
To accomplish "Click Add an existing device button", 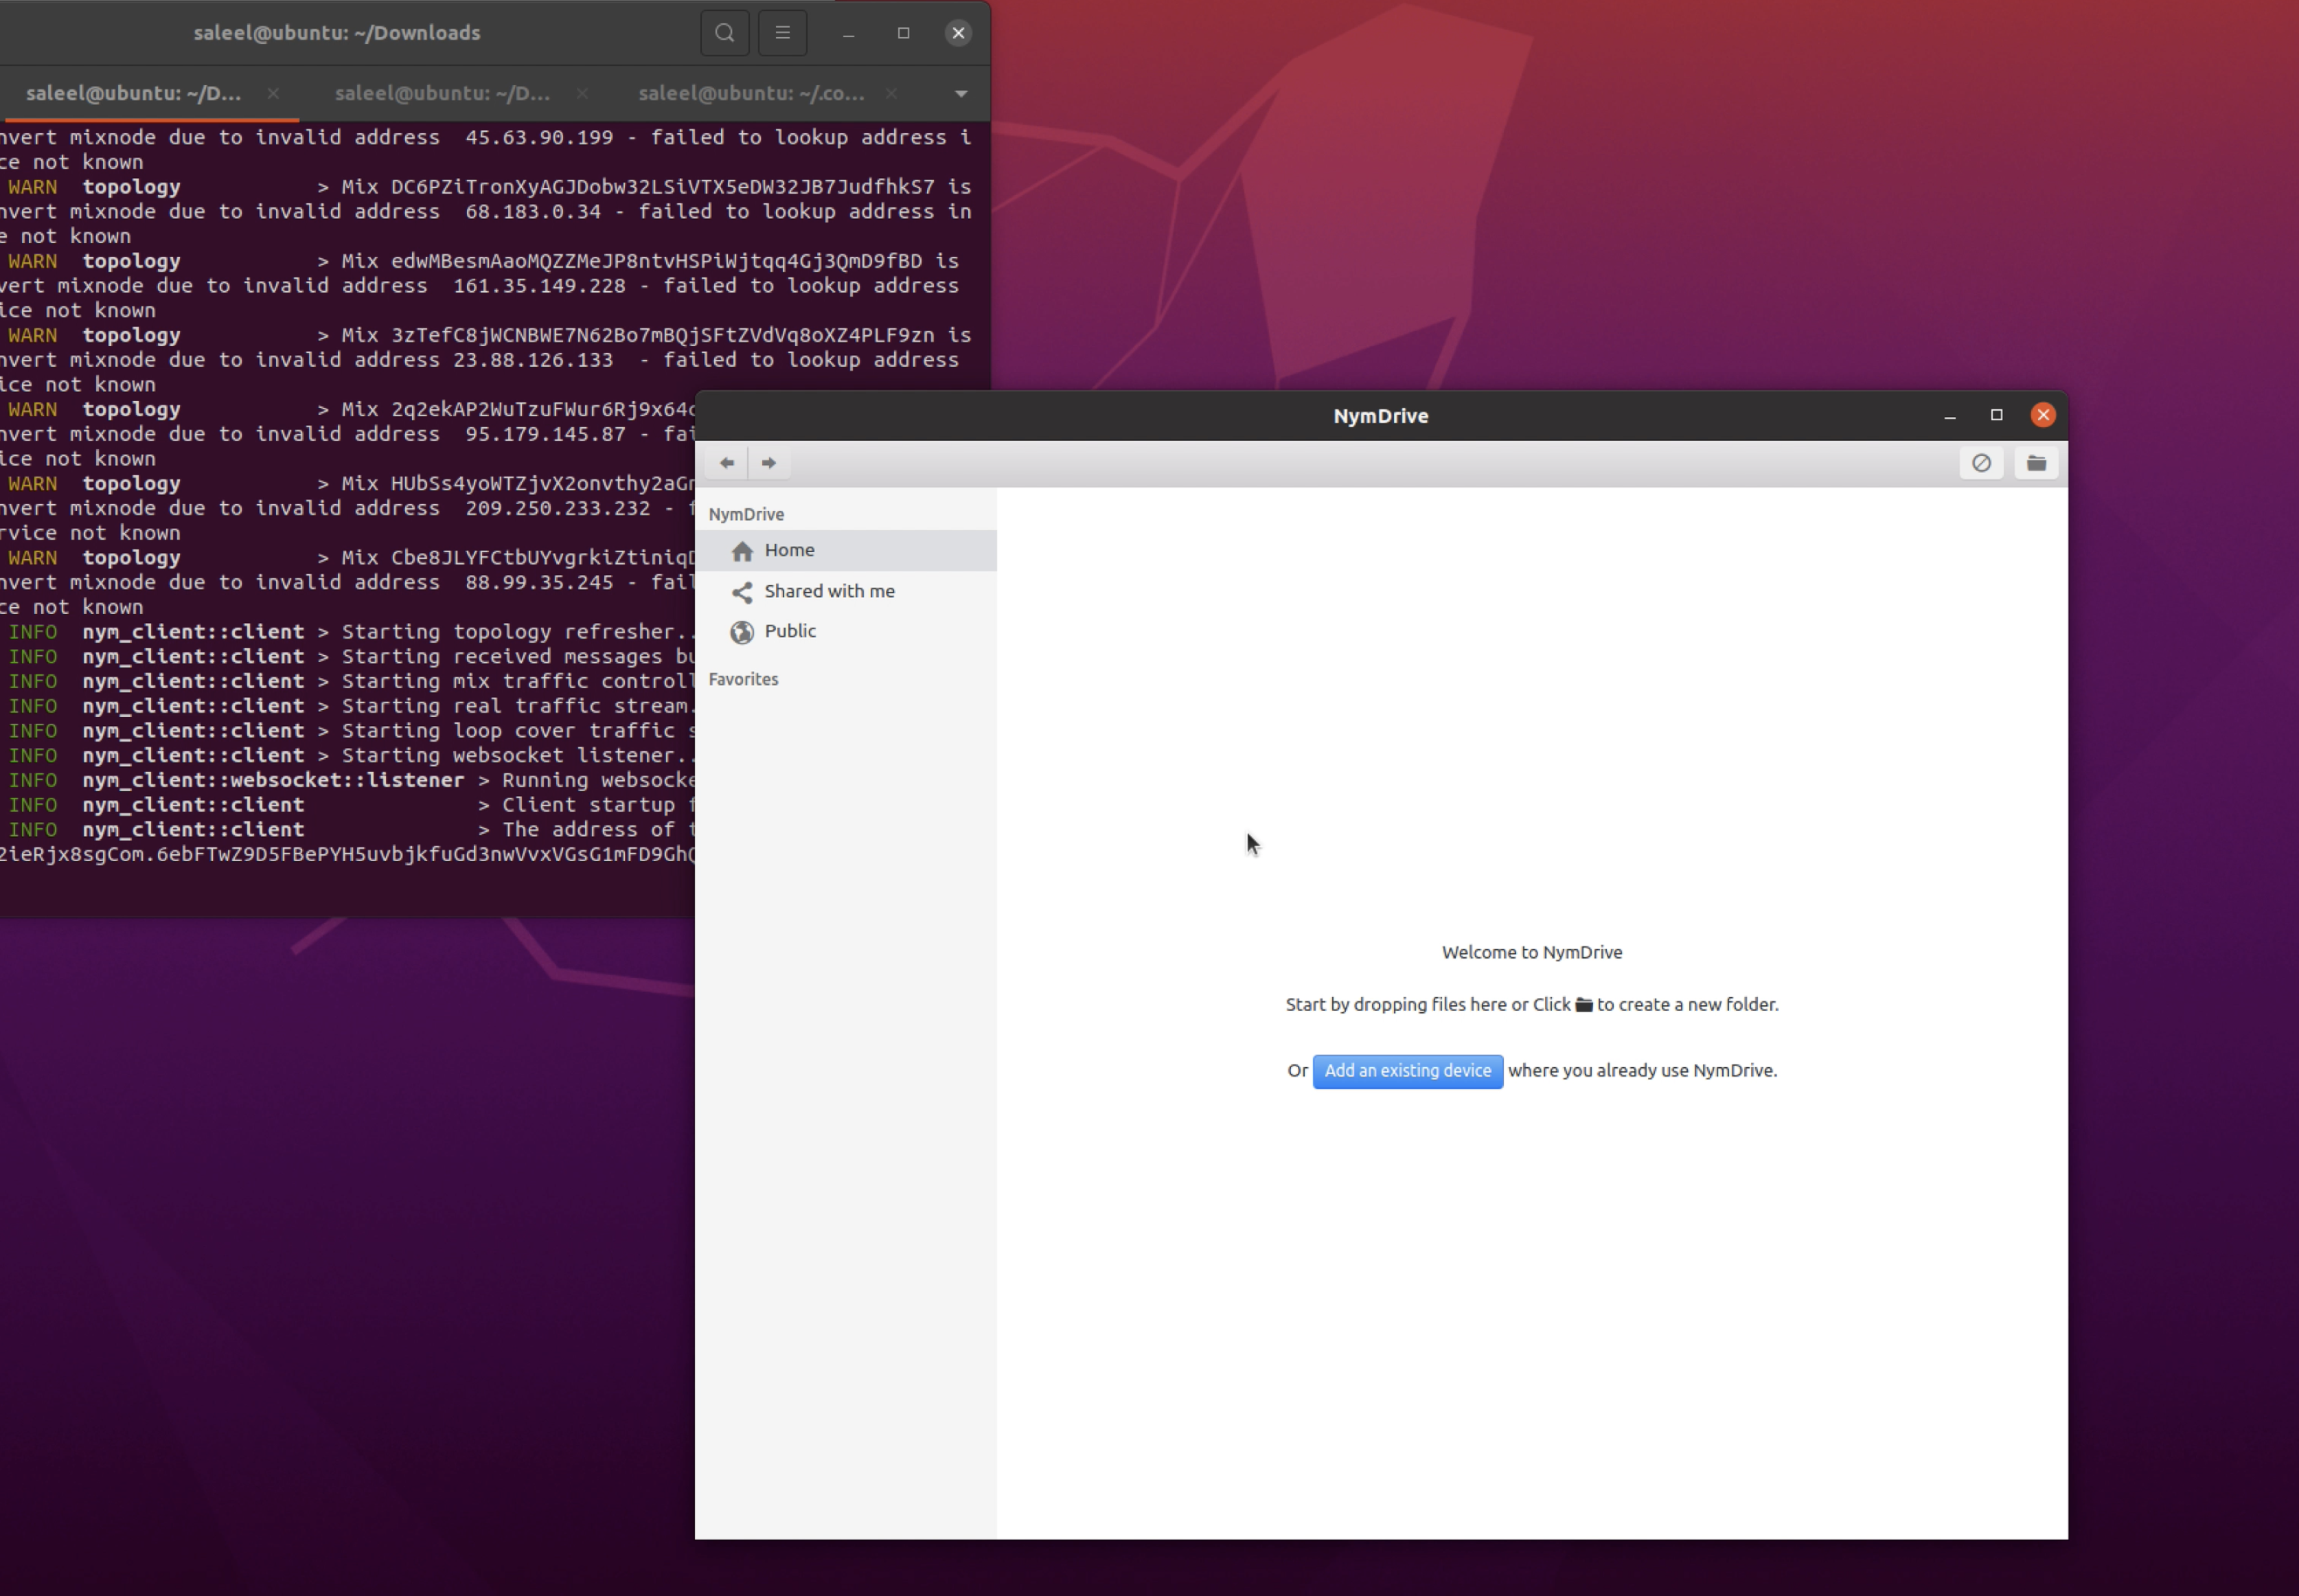I will 1407,1071.
